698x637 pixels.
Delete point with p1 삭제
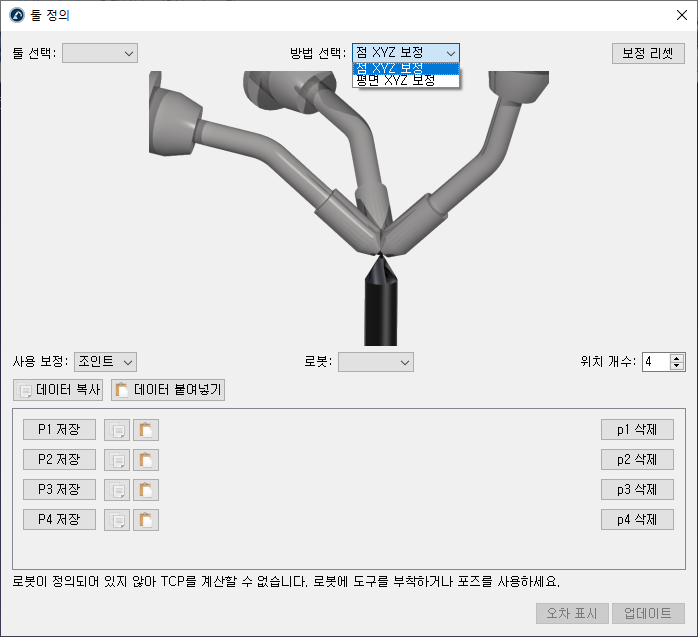coord(637,430)
